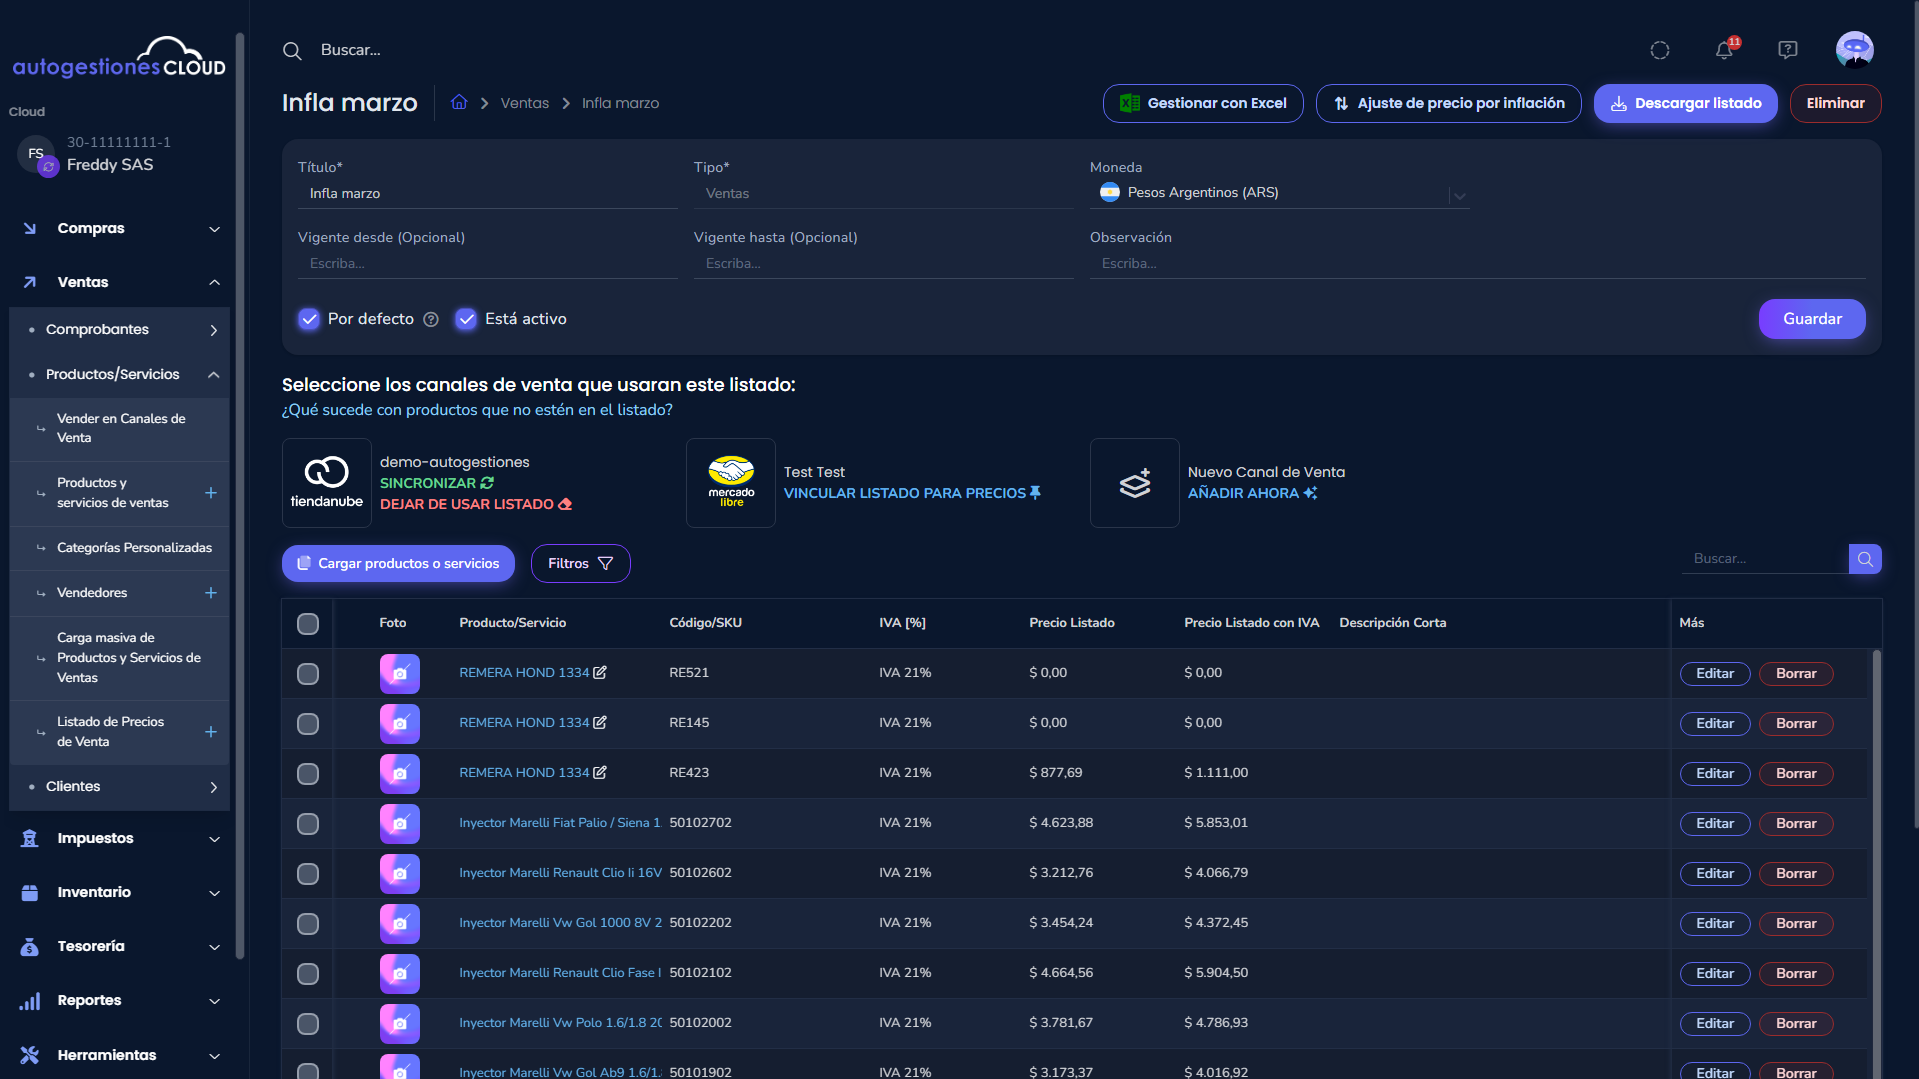Image resolution: width=1919 pixels, height=1079 pixels.
Task: Select checkbox for row 50102602
Action: point(308,874)
